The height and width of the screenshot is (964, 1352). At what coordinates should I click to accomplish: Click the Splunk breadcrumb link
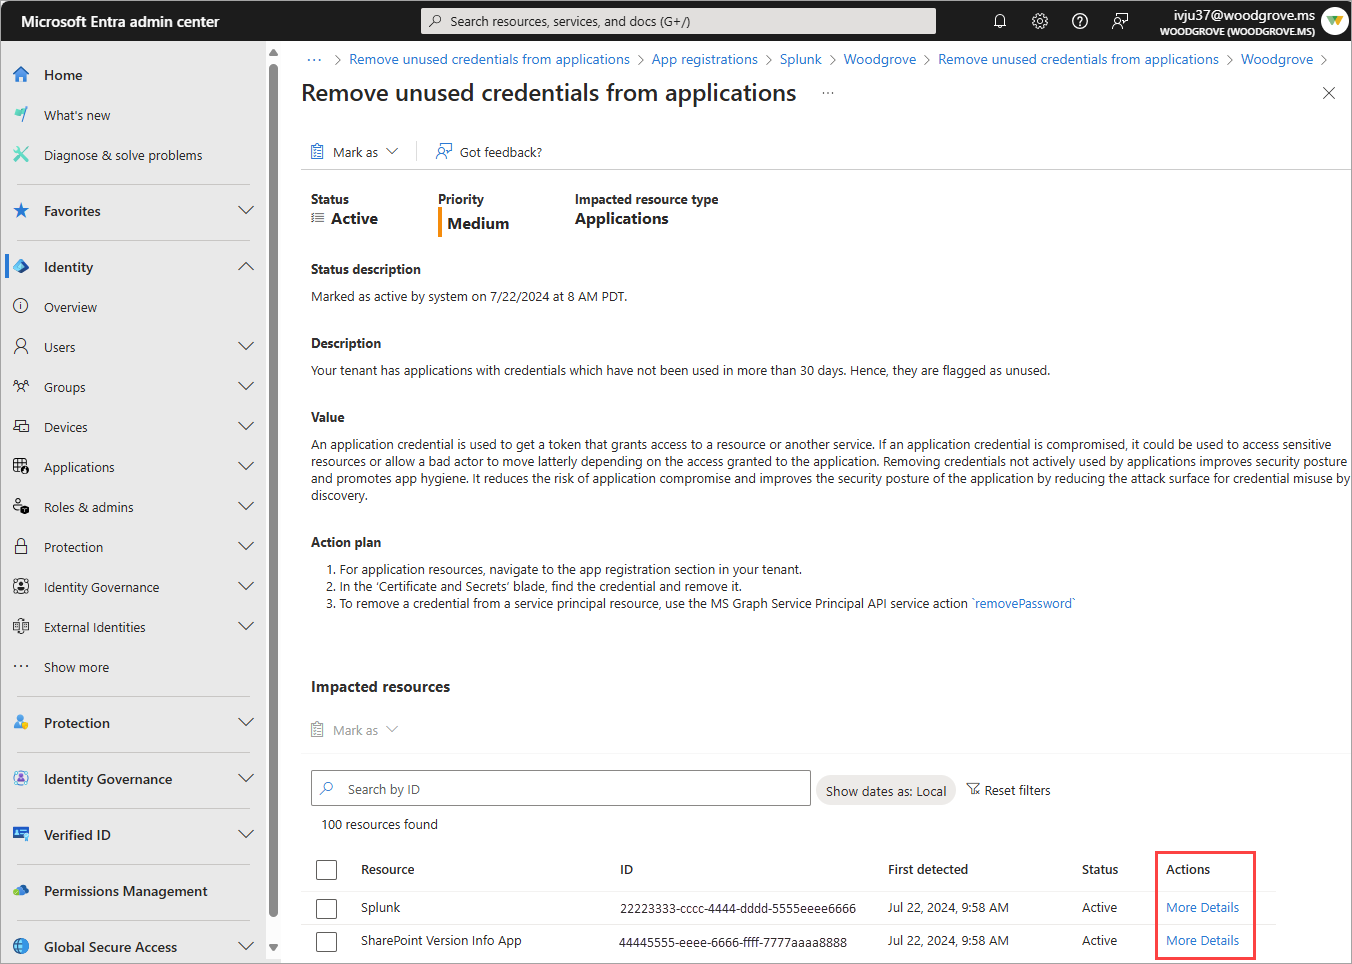(x=801, y=60)
